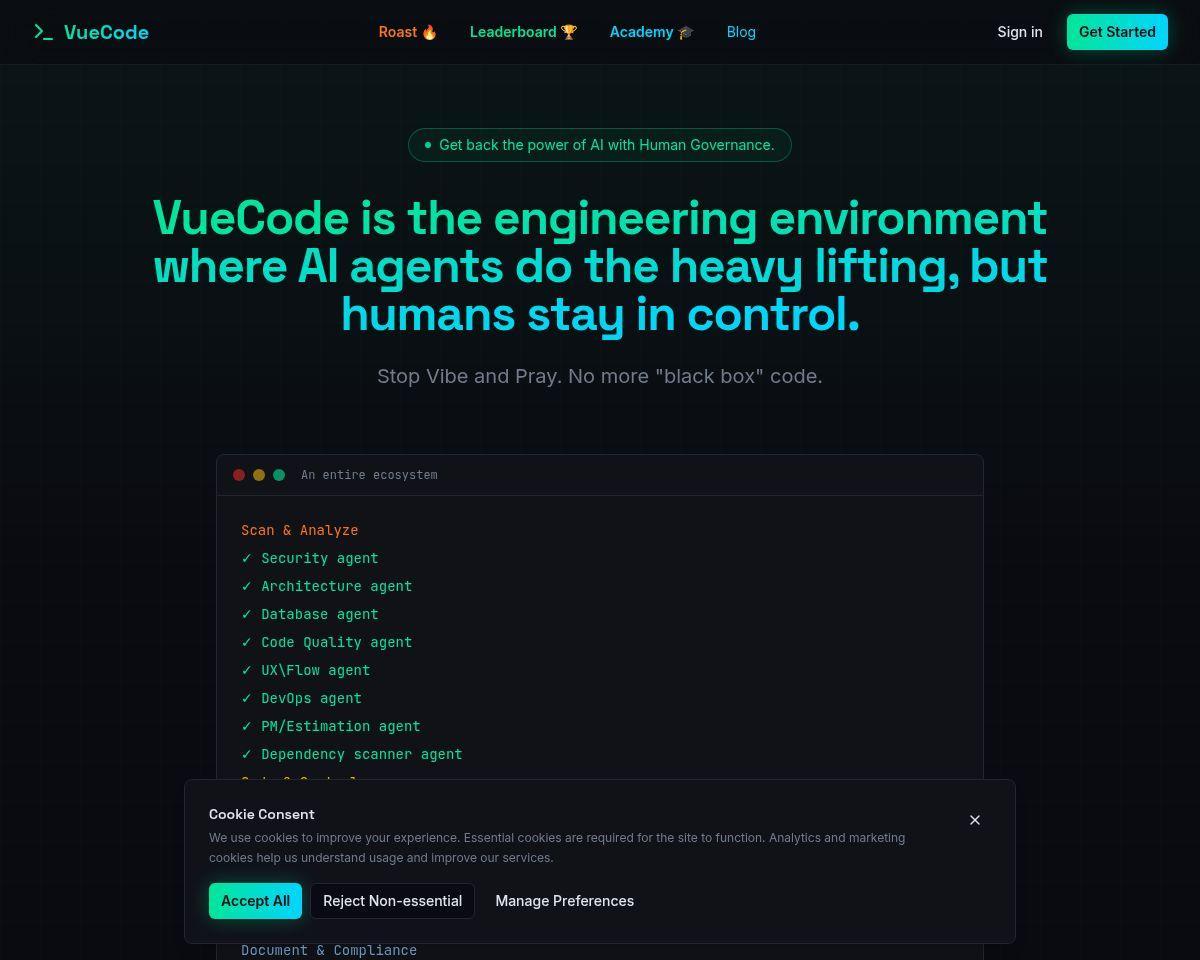Select Academy in the navigation bar
Screen dimensions: 1200x960
click(642, 32)
